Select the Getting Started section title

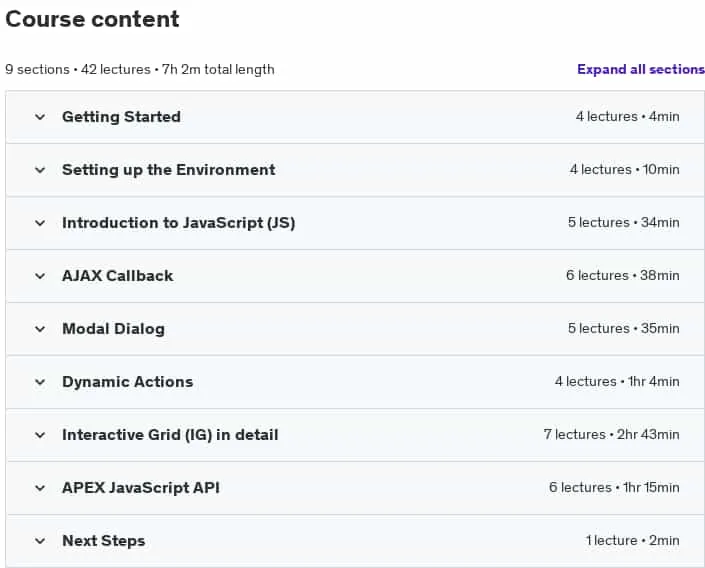click(x=121, y=117)
